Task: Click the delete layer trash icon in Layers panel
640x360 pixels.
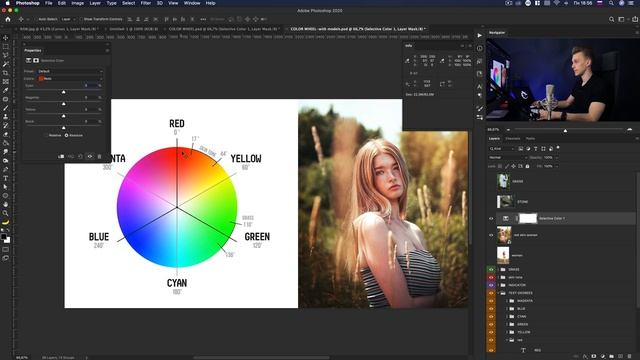Action: (x=629, y=356)
